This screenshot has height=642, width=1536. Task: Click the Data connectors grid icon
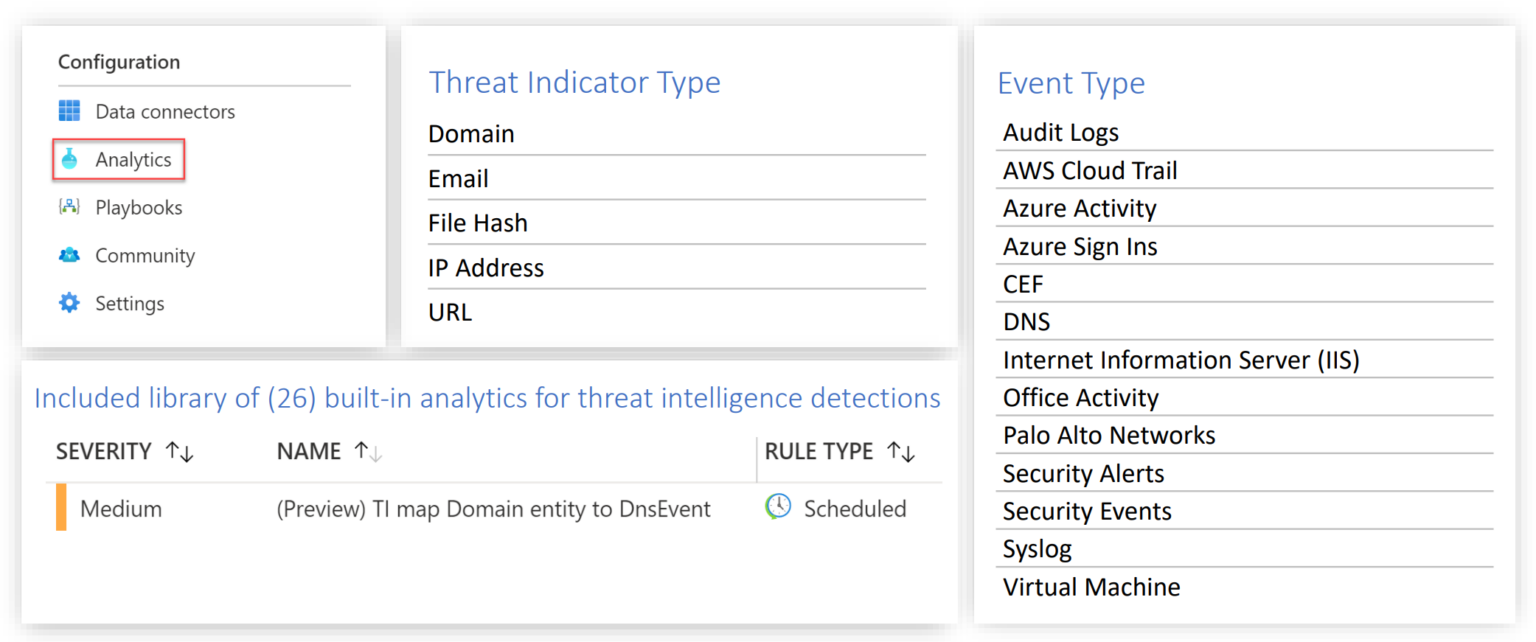[69, 111]
